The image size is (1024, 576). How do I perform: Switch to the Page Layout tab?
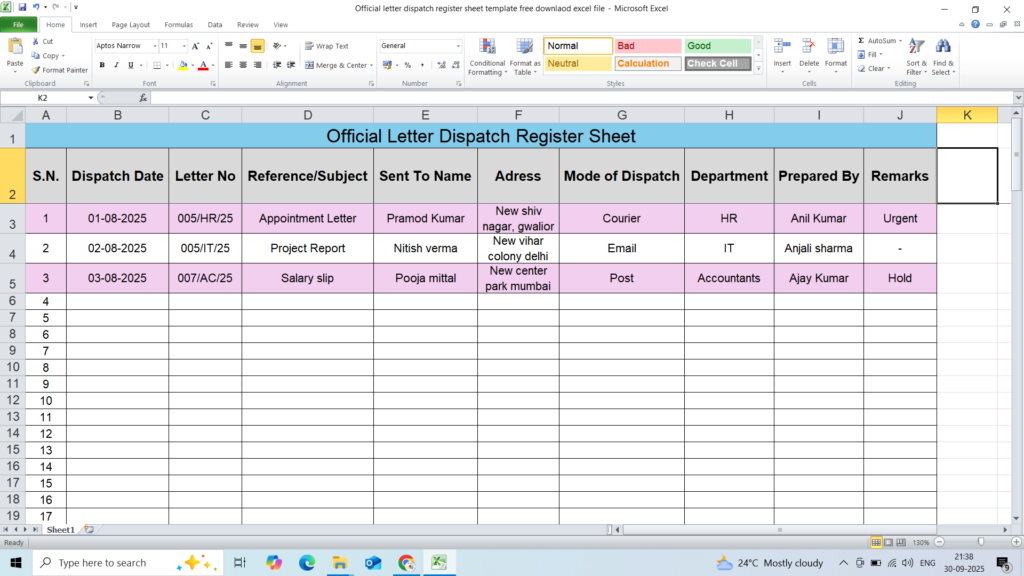(131, 24)
